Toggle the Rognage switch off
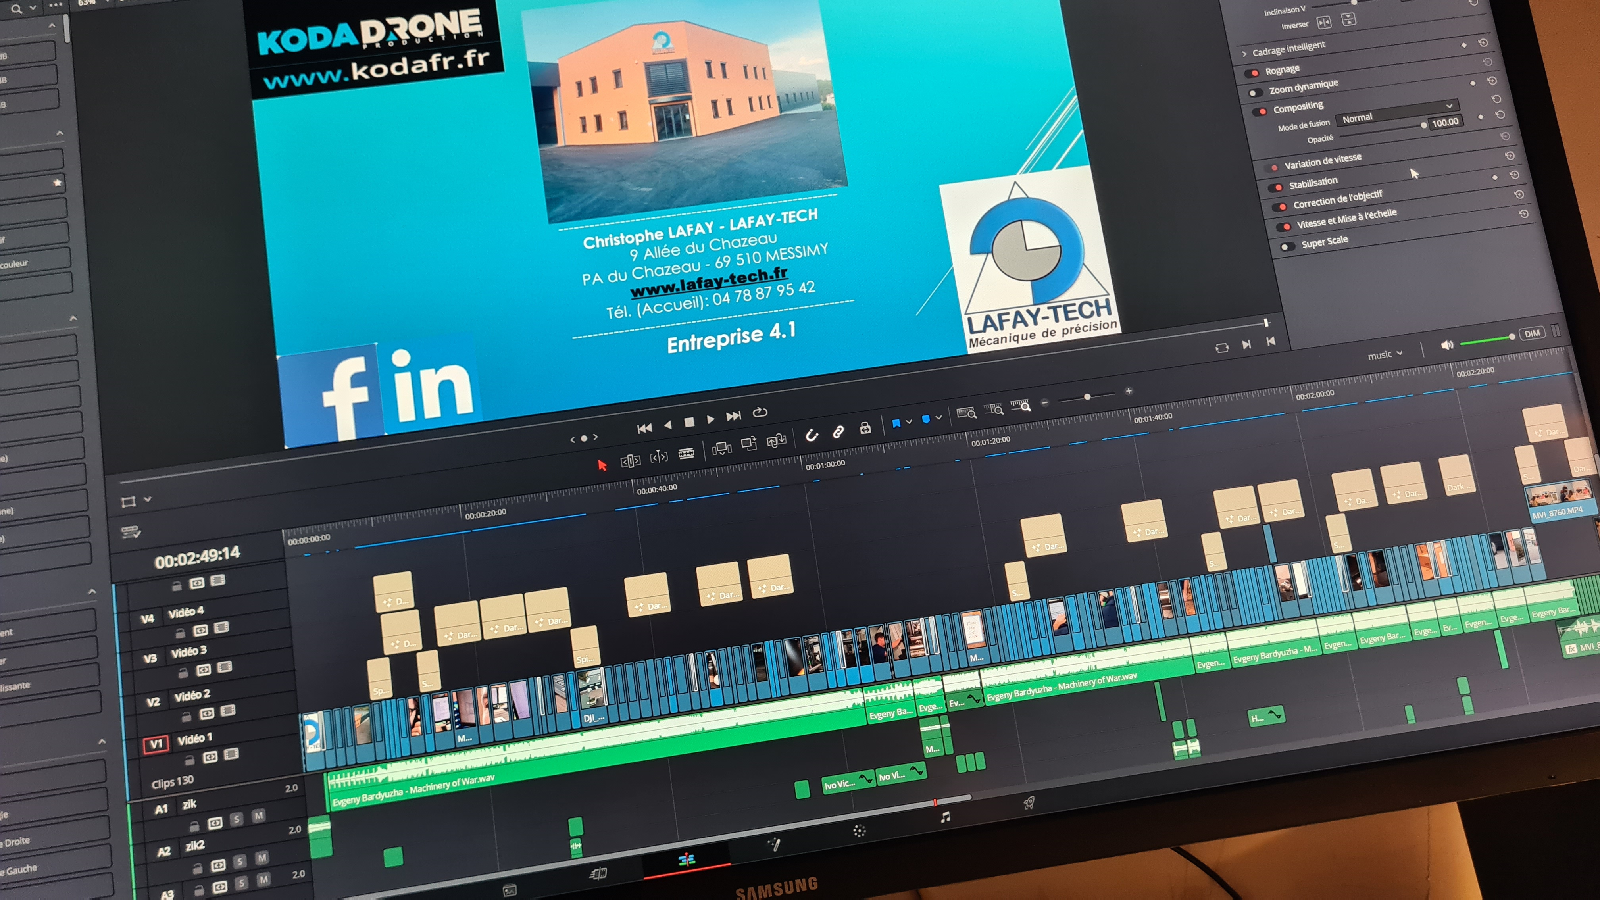 tap(1253, 73)
